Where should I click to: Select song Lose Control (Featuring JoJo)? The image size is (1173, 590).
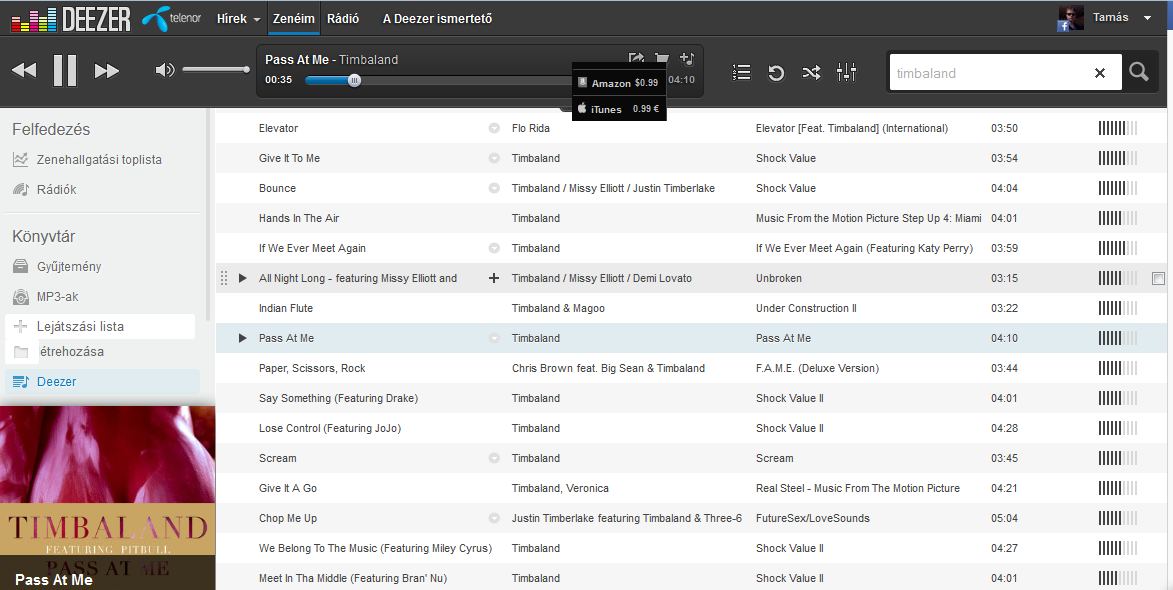click(x=330, y=428)
